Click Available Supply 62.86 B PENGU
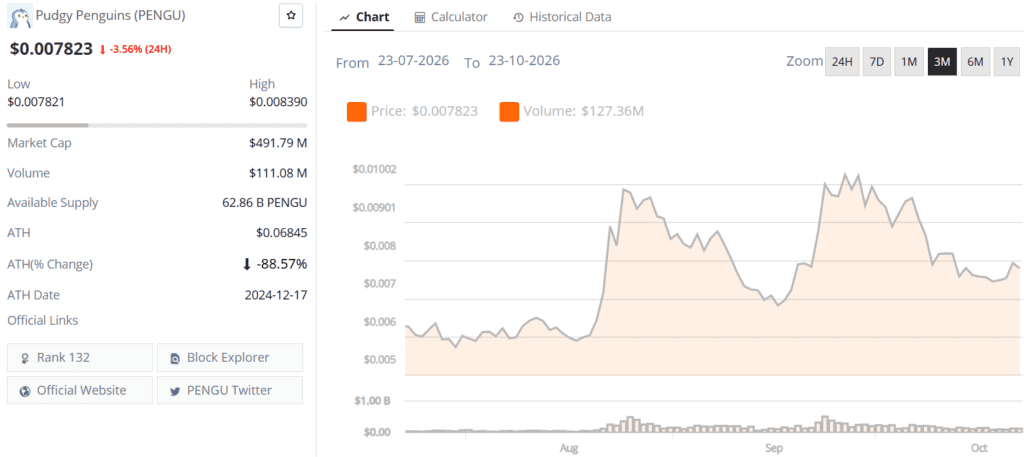The width and height of the screenshot is (1024, 457). tap(264, 202)
